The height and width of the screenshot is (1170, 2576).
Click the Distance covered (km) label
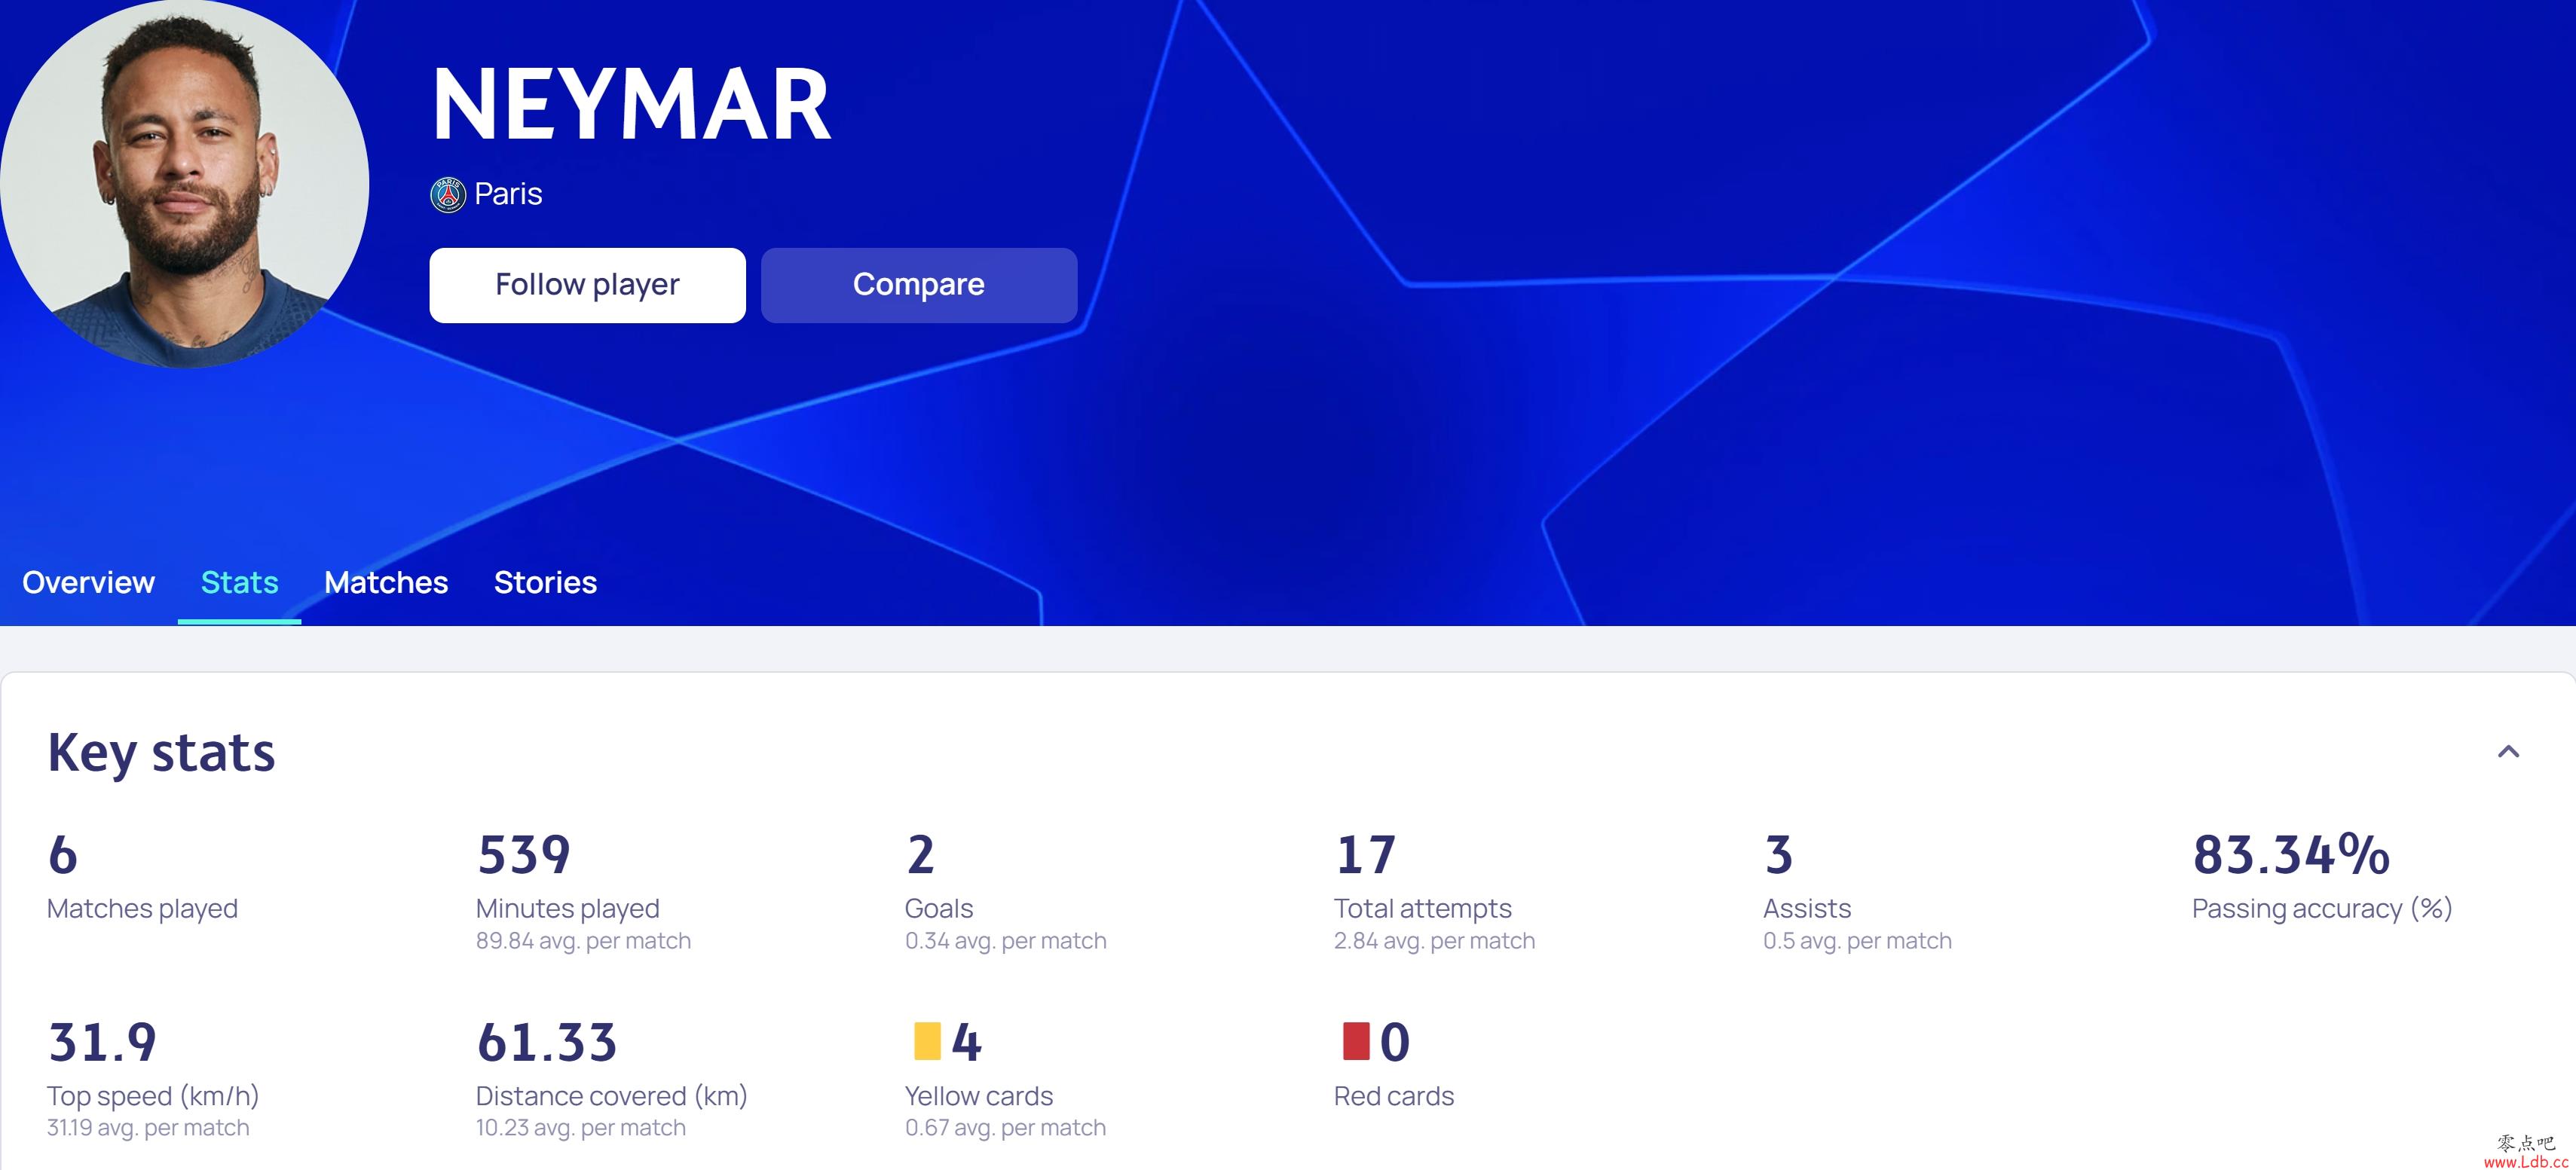click(x=612, y=1096)
